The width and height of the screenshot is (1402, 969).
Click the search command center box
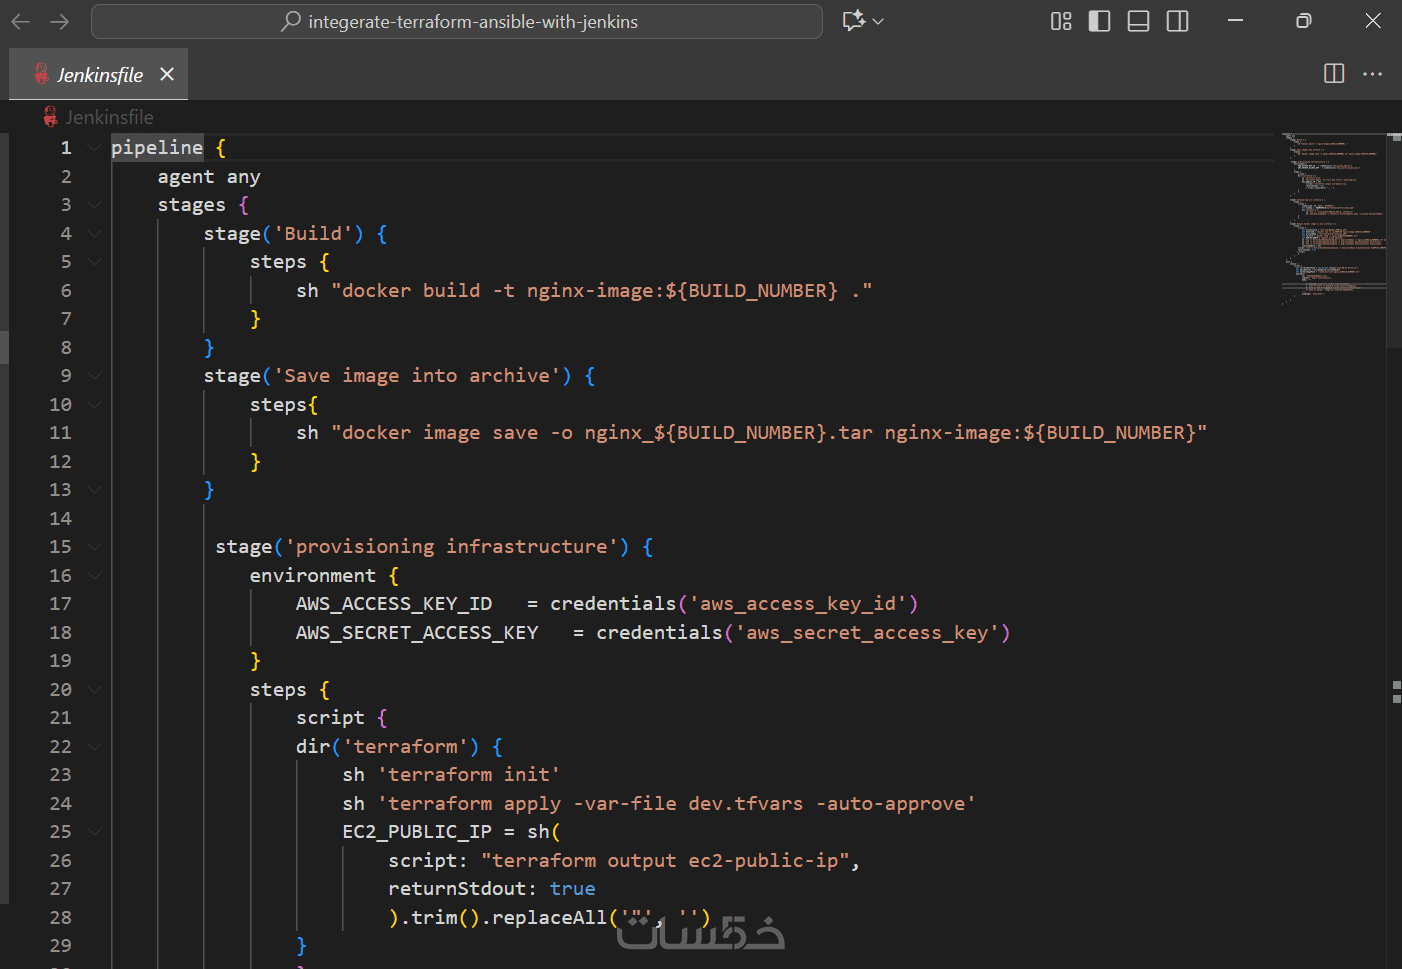pos(457,21)
